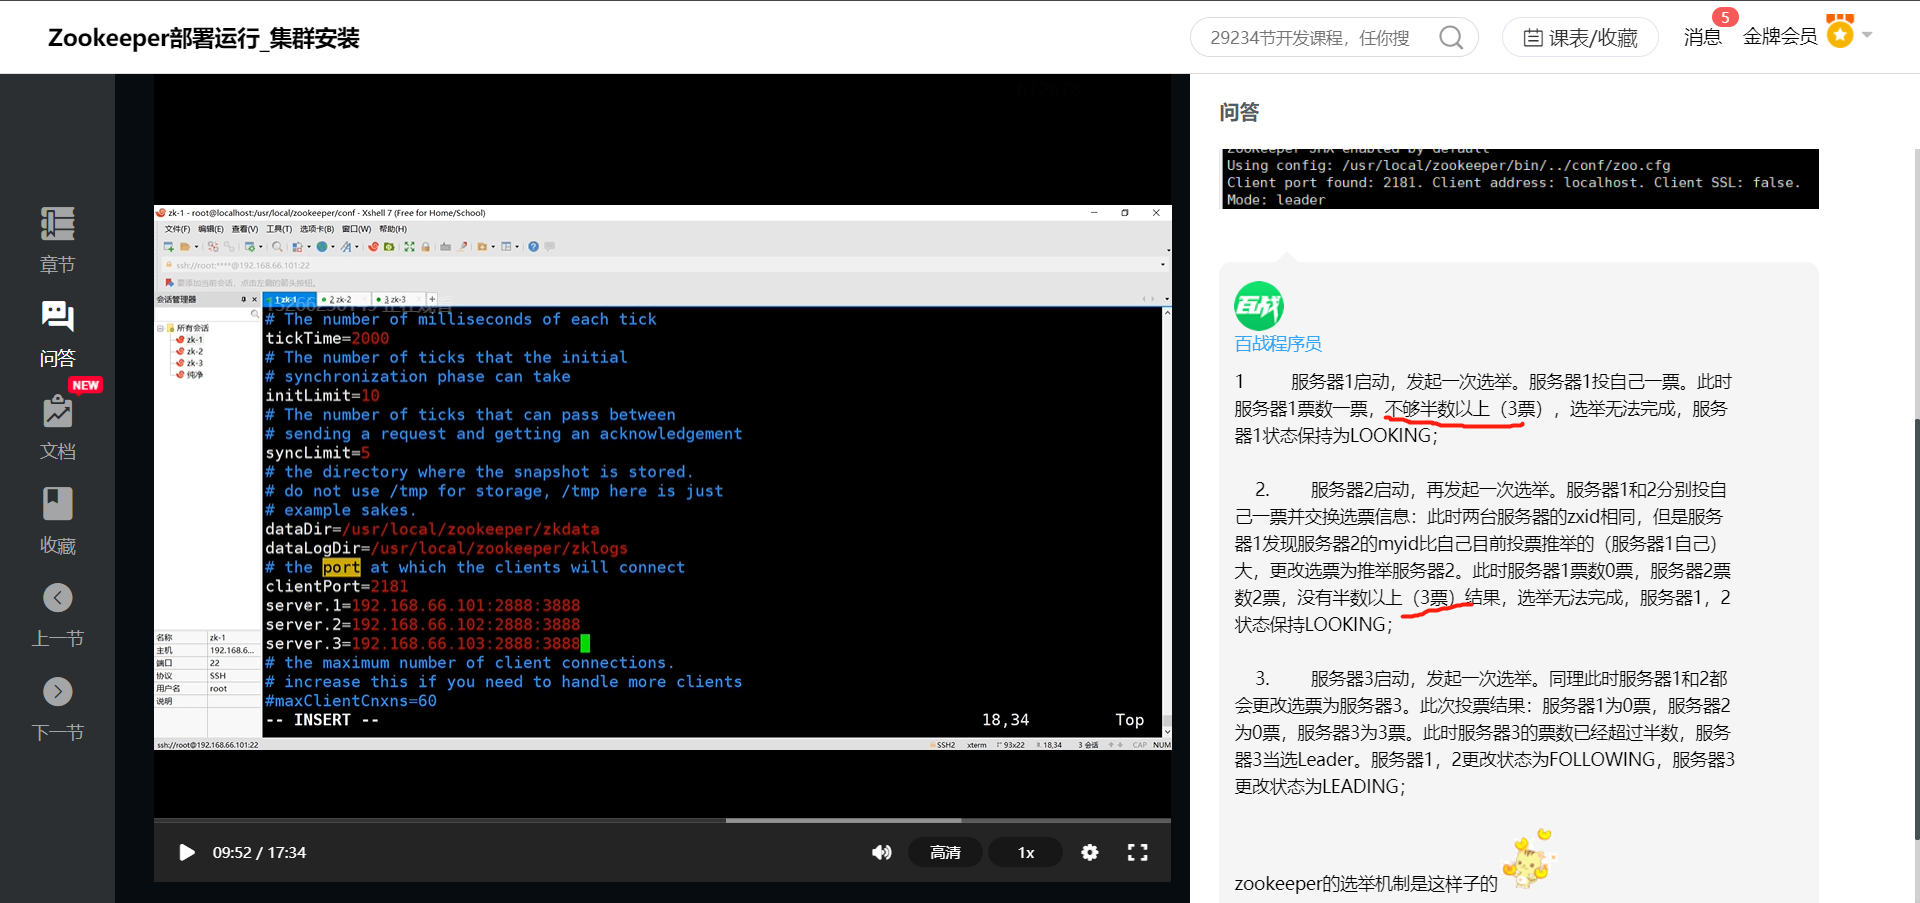The height and width of the screenshot is (903, 1920).
Task: Expand the user account dropdown arrow
Action: (x=1866, y=35)
